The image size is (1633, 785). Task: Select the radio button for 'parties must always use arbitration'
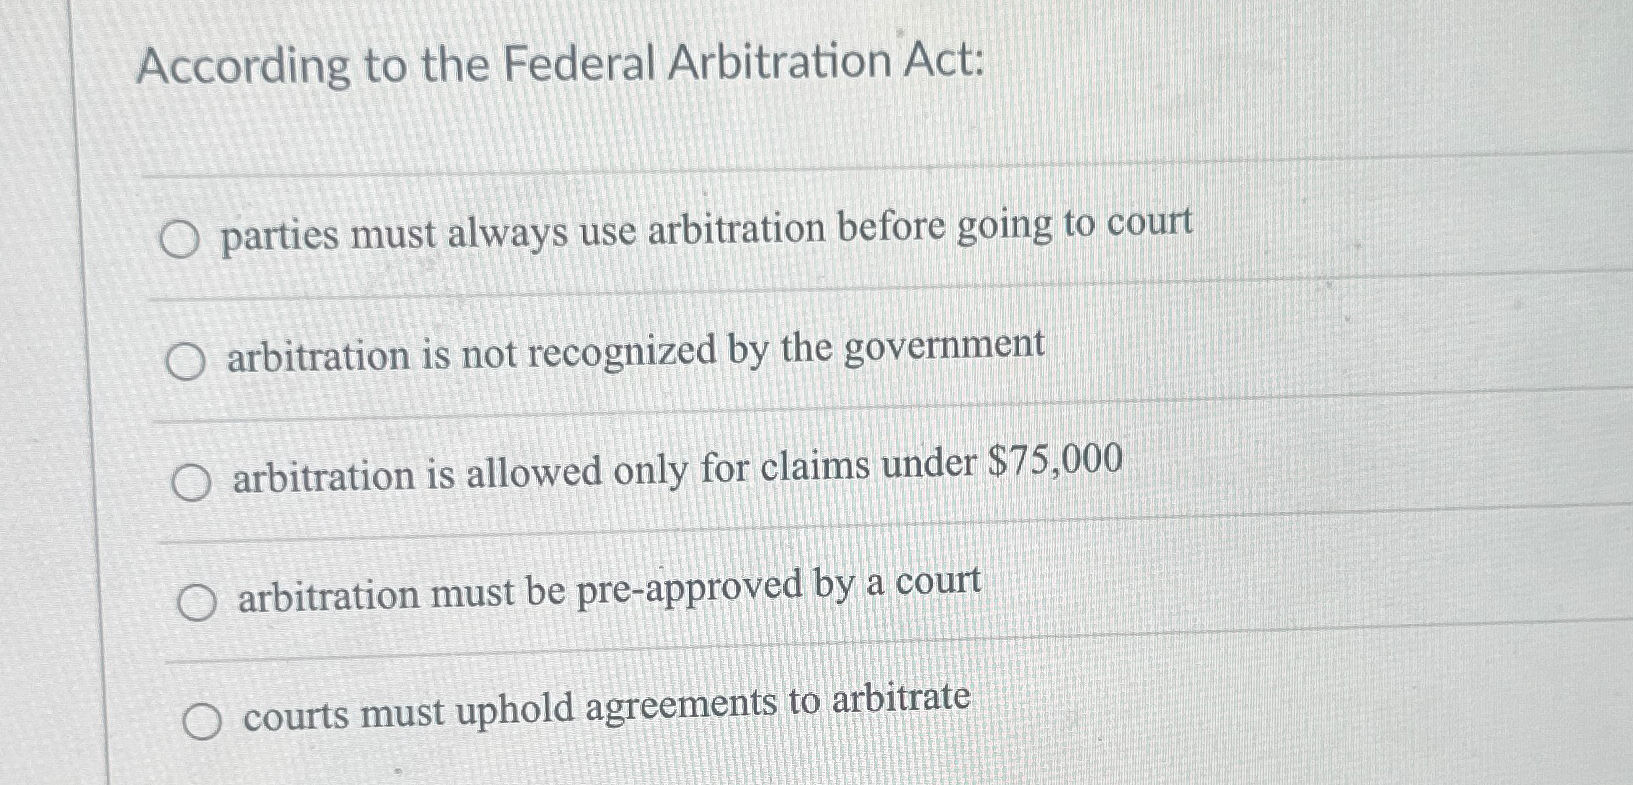click(x=181, y=238)
